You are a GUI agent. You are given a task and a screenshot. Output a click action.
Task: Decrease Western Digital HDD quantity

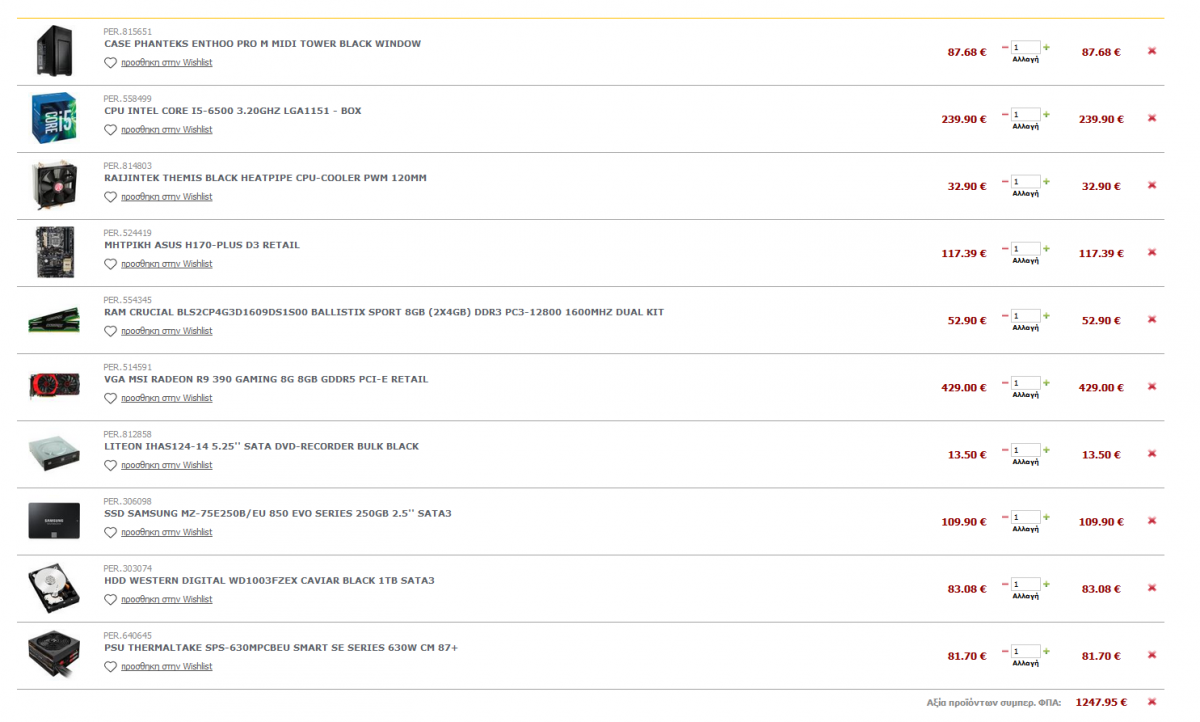coord(1005,583)
